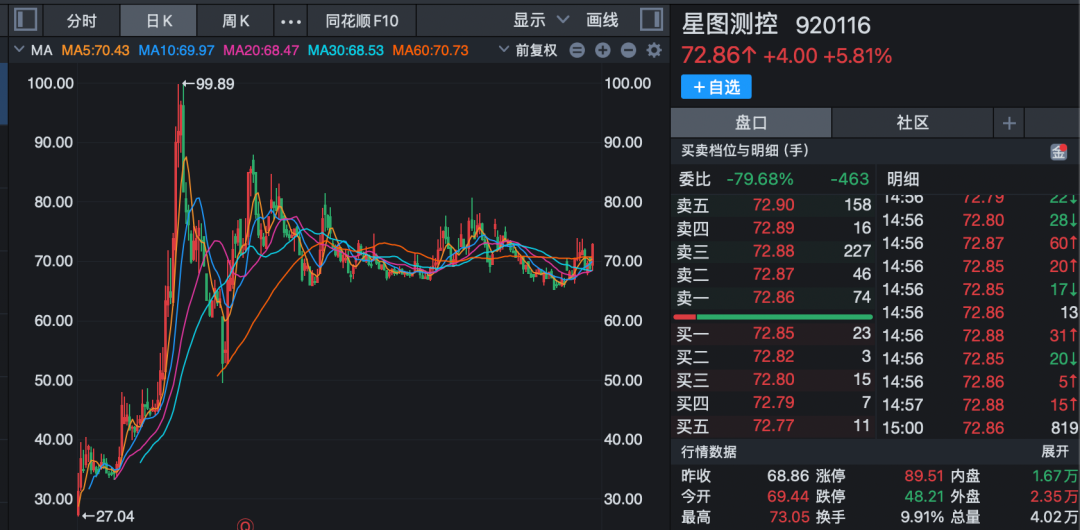1080x530 pixels.
Task: Click the equals-sign reset zoom icon
Action: [576, 50]
